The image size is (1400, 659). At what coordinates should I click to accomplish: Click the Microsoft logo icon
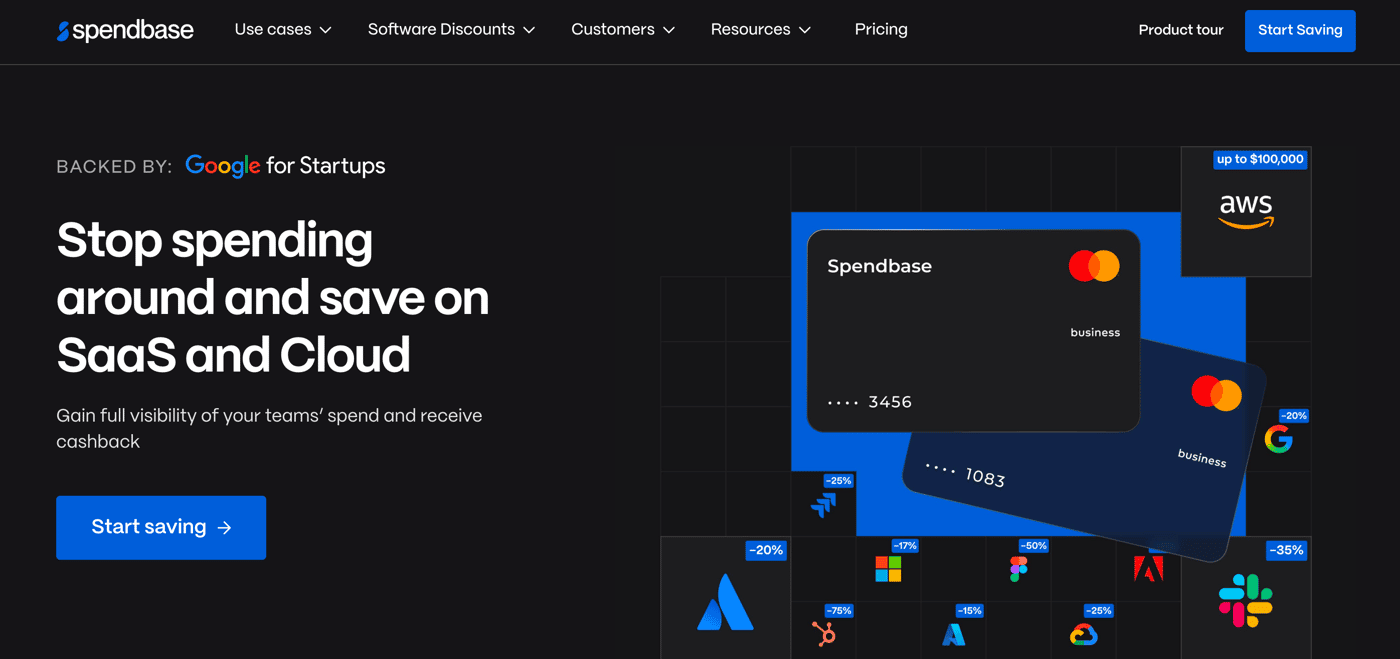pyautogui.click(x=888, y=569)
